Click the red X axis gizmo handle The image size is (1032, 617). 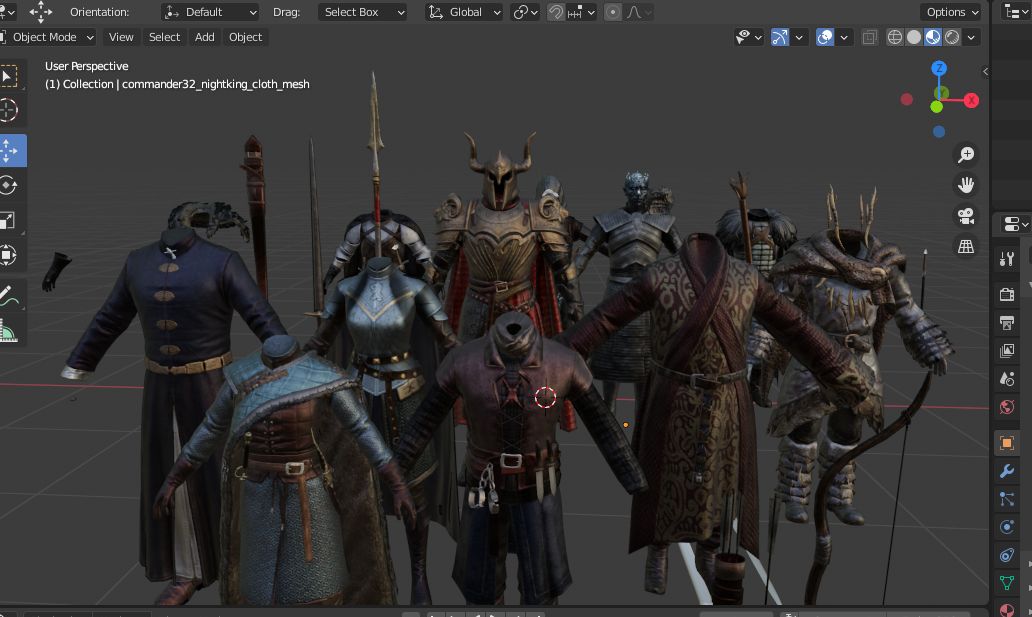(971, 100)
